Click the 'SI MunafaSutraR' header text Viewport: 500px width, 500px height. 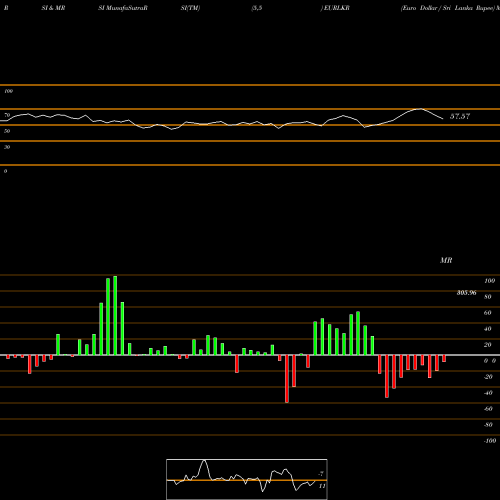tap(123, 8)
